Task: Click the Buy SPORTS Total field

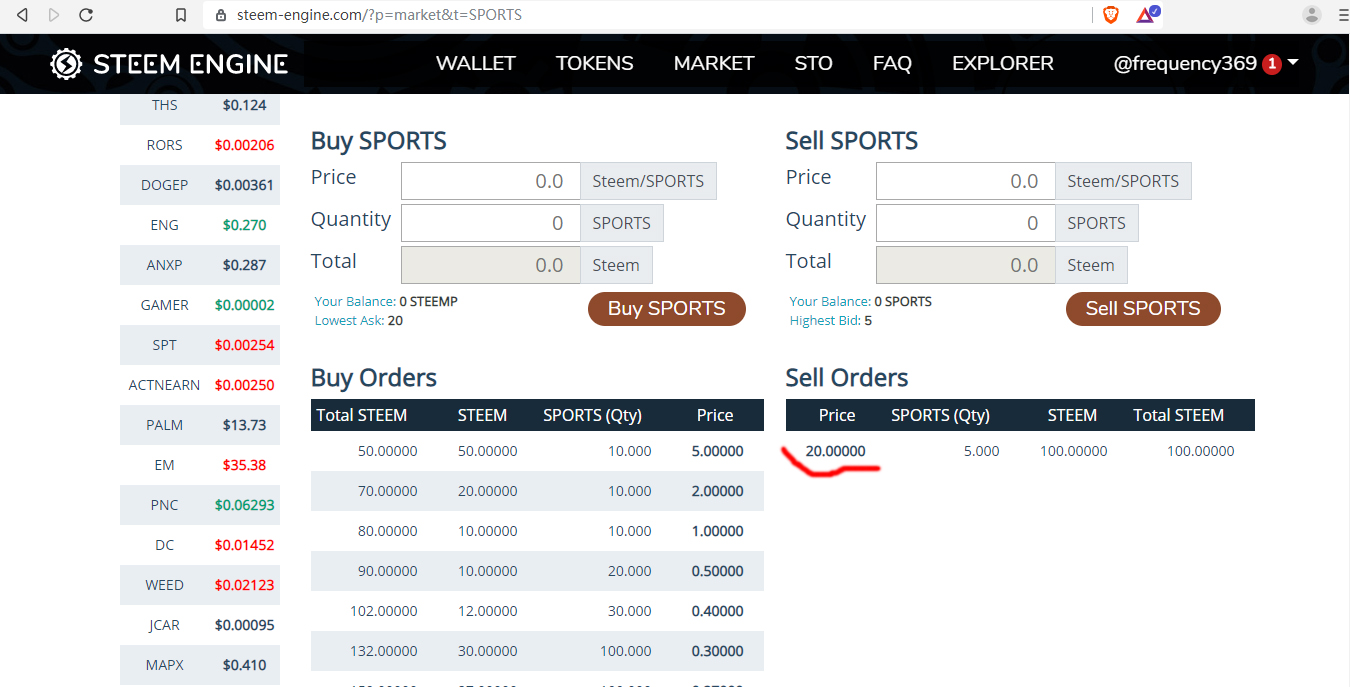Action: (490, 265)
